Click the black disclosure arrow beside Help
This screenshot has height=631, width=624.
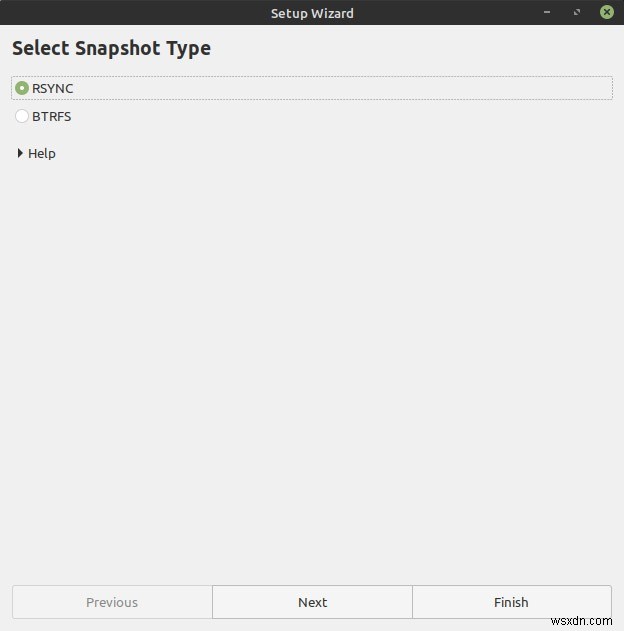20,153
